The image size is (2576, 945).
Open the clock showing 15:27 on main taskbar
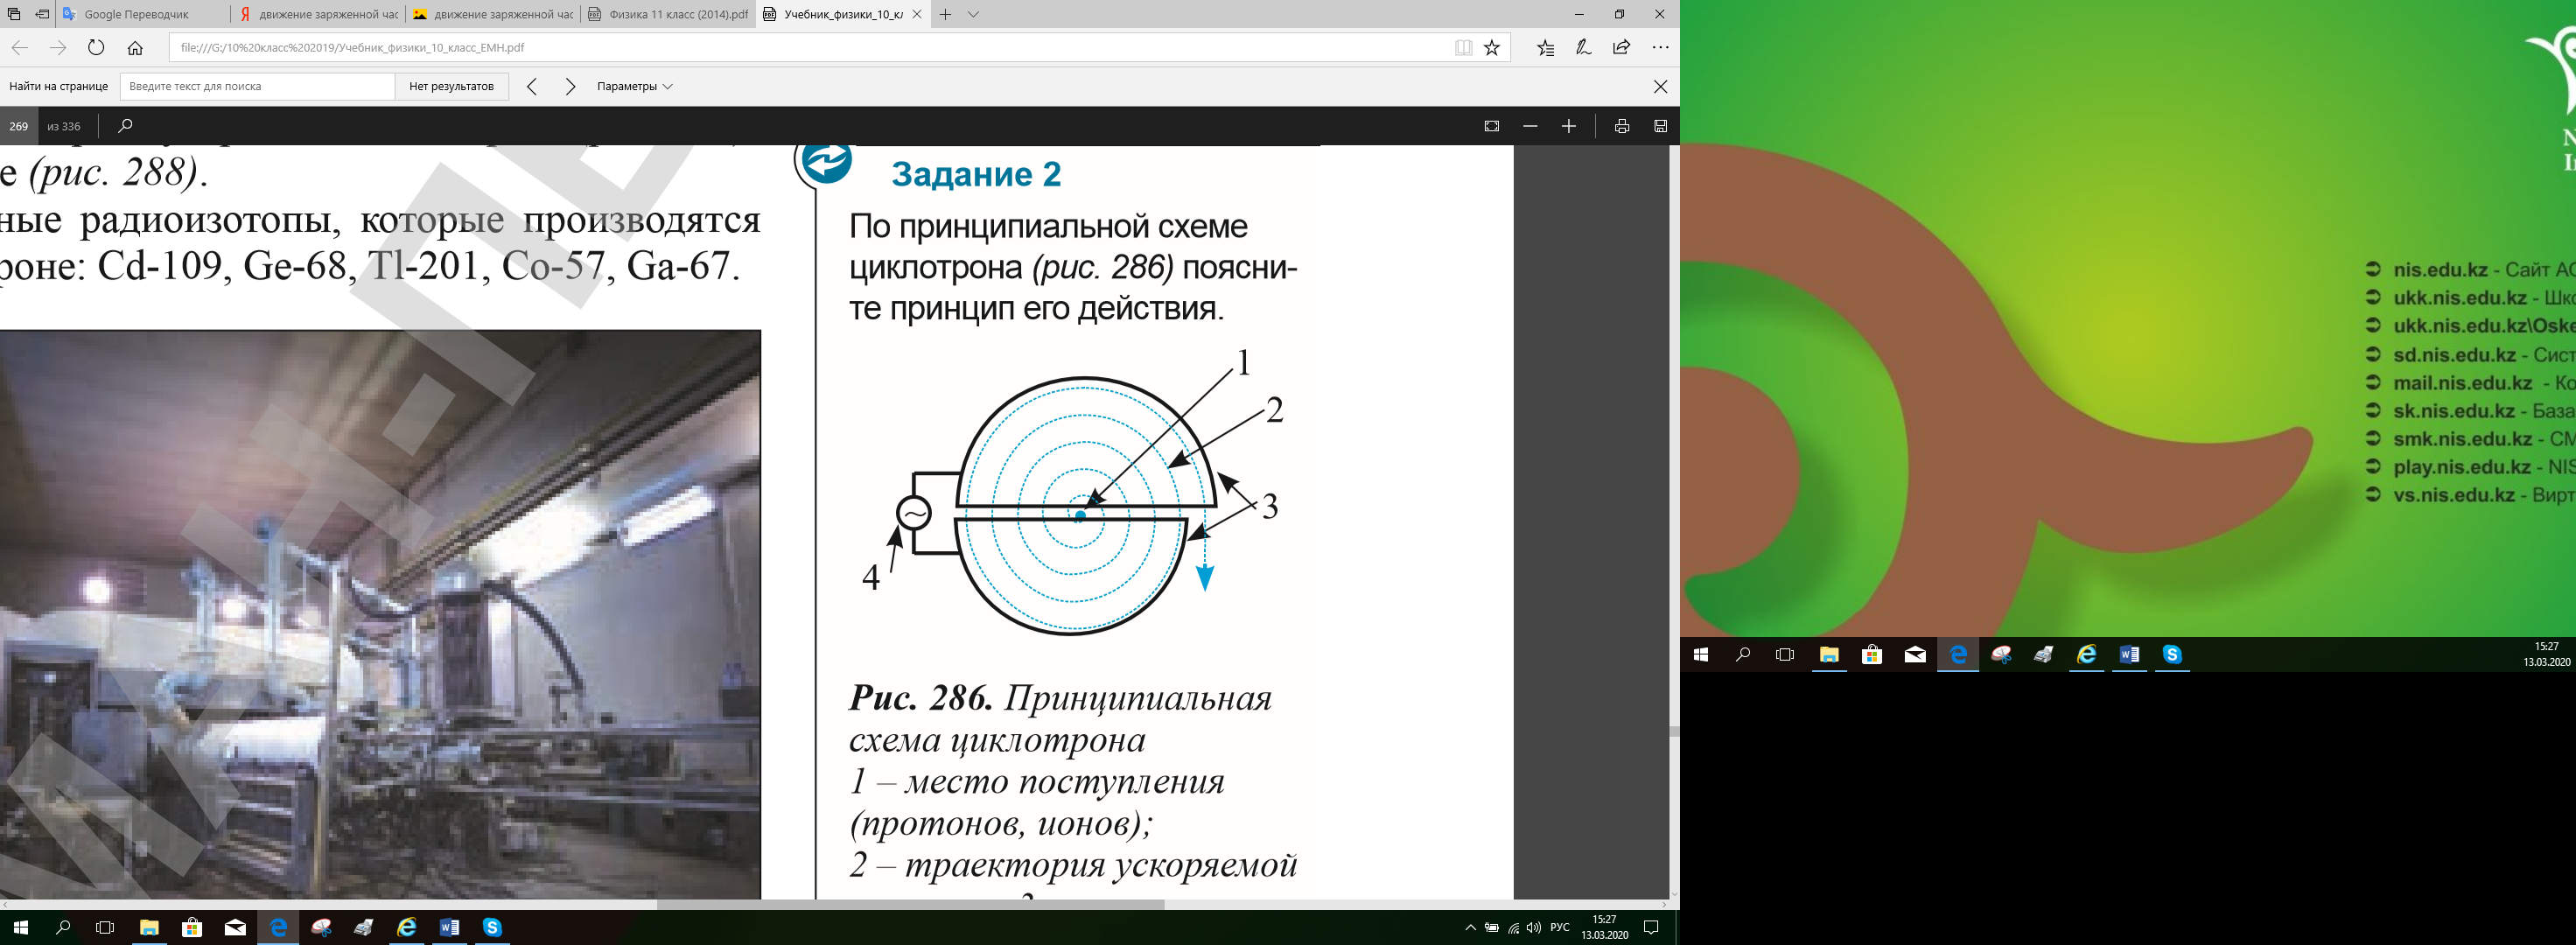tap(1604, 928)
